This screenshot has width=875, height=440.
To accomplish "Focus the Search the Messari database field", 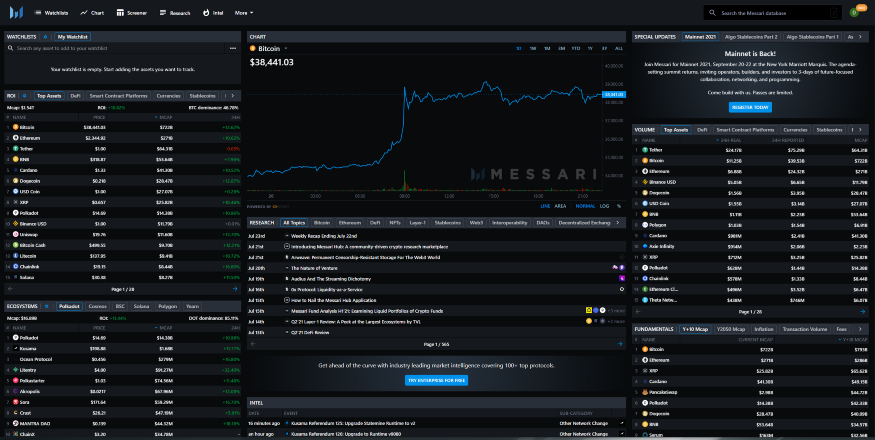I will 773,13.
